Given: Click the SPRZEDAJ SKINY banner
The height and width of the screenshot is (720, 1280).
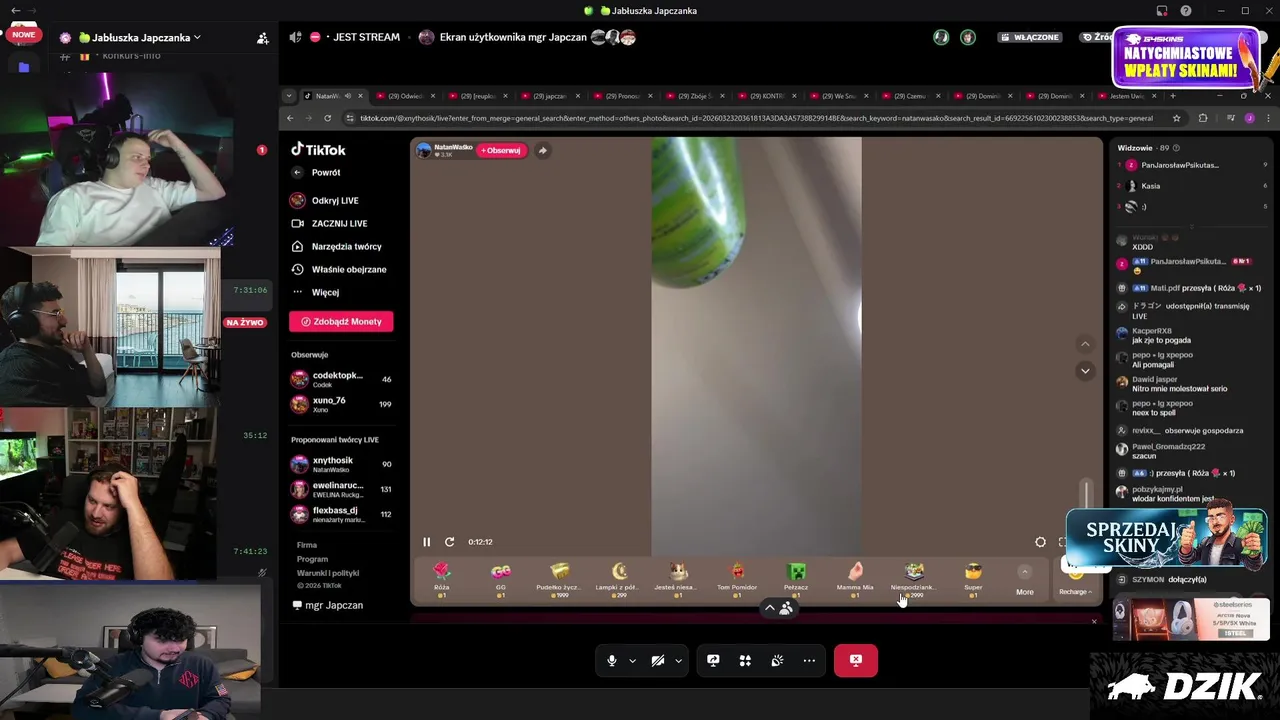Looking at the screenshot, I should pos(1166,537).
